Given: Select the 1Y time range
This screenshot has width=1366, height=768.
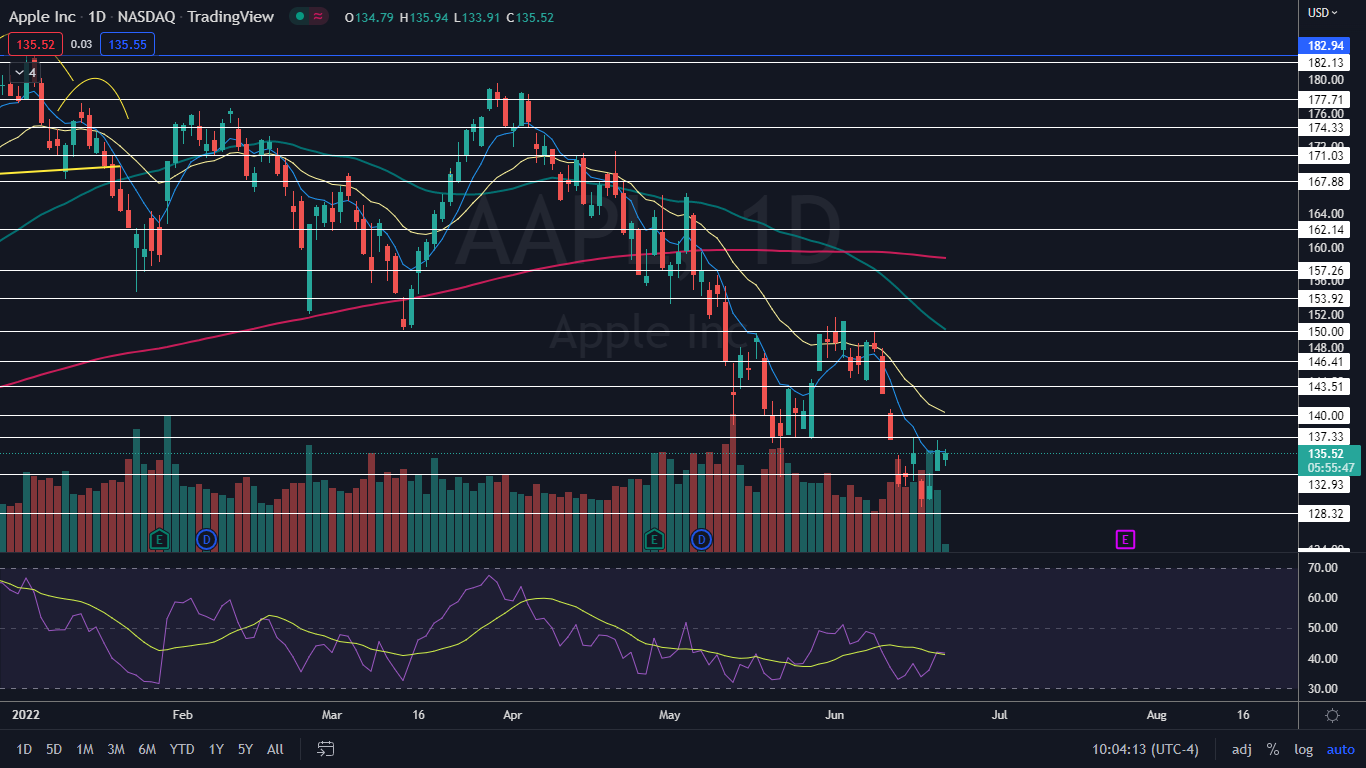Looking at the screenshot, I should (216, 749).
